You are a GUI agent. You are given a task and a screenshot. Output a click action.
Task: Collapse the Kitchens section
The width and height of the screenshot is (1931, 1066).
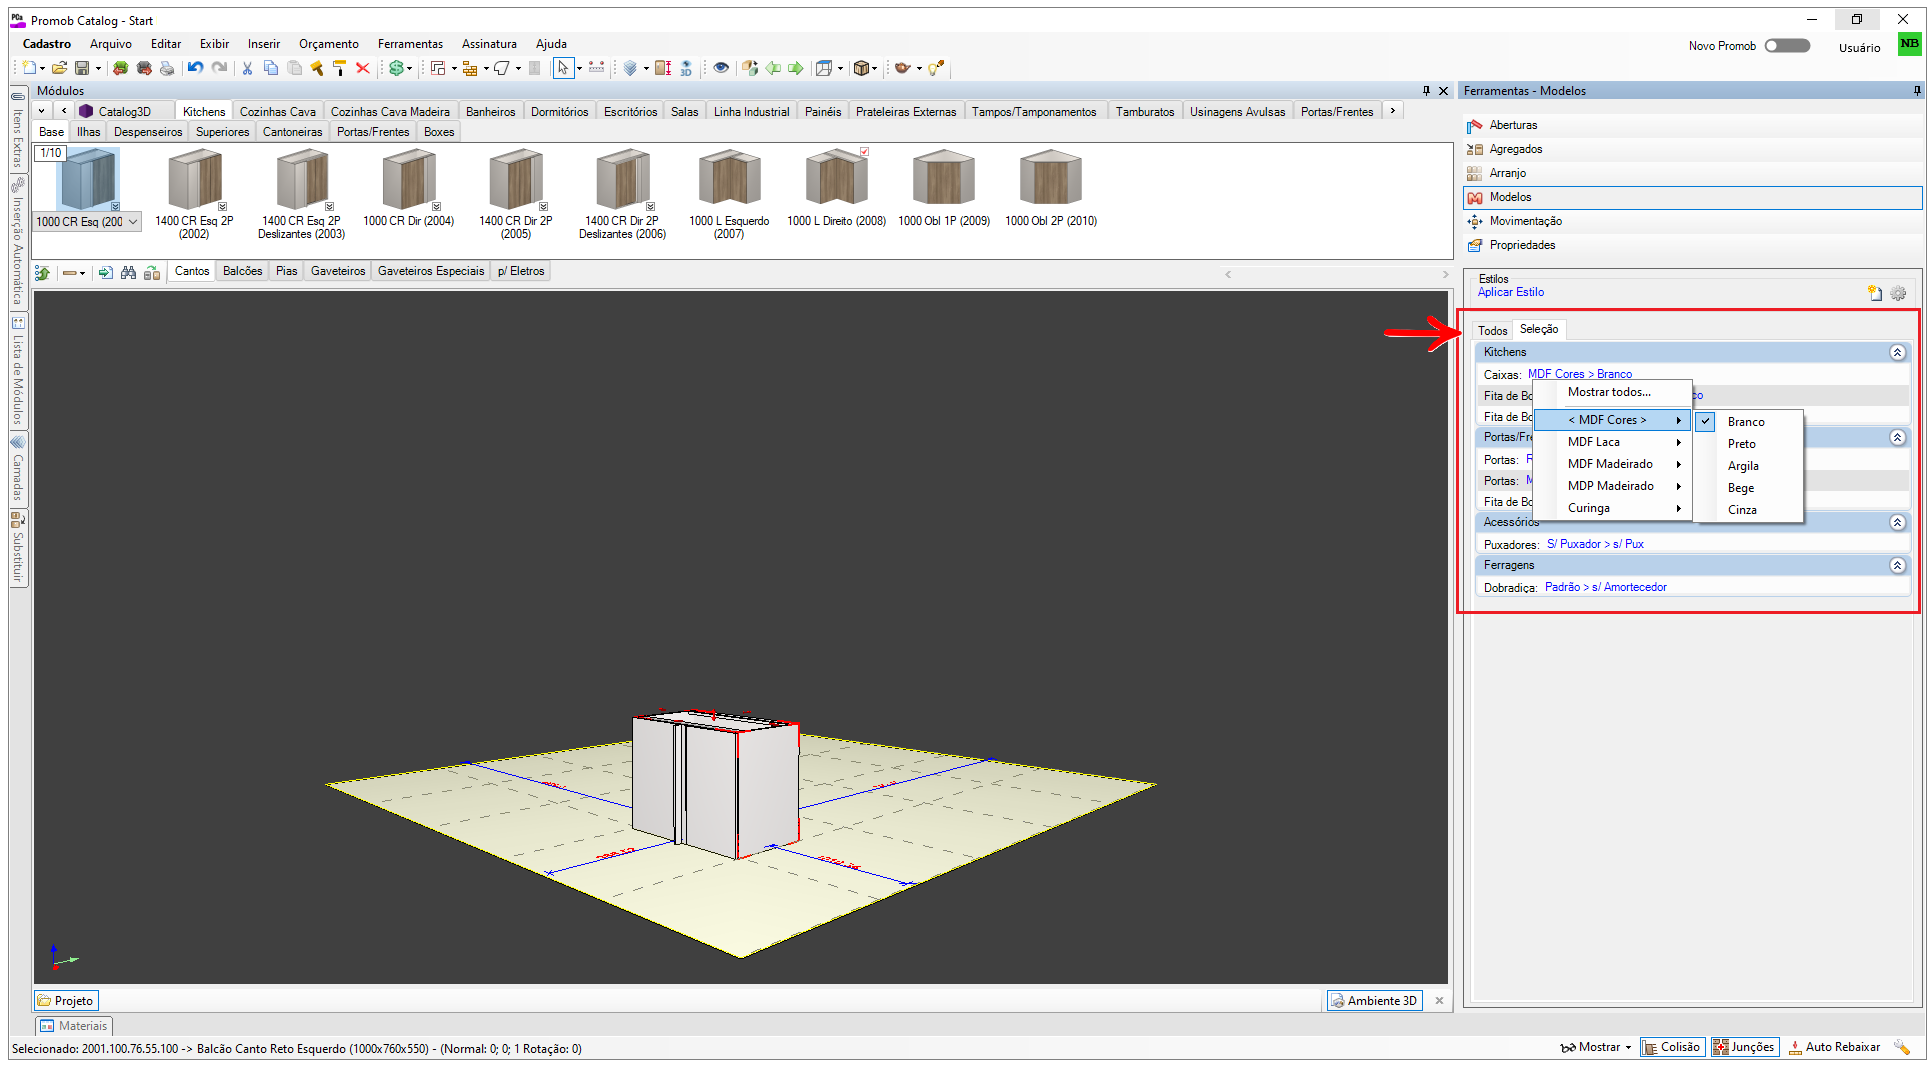(x=1897, y=353)
